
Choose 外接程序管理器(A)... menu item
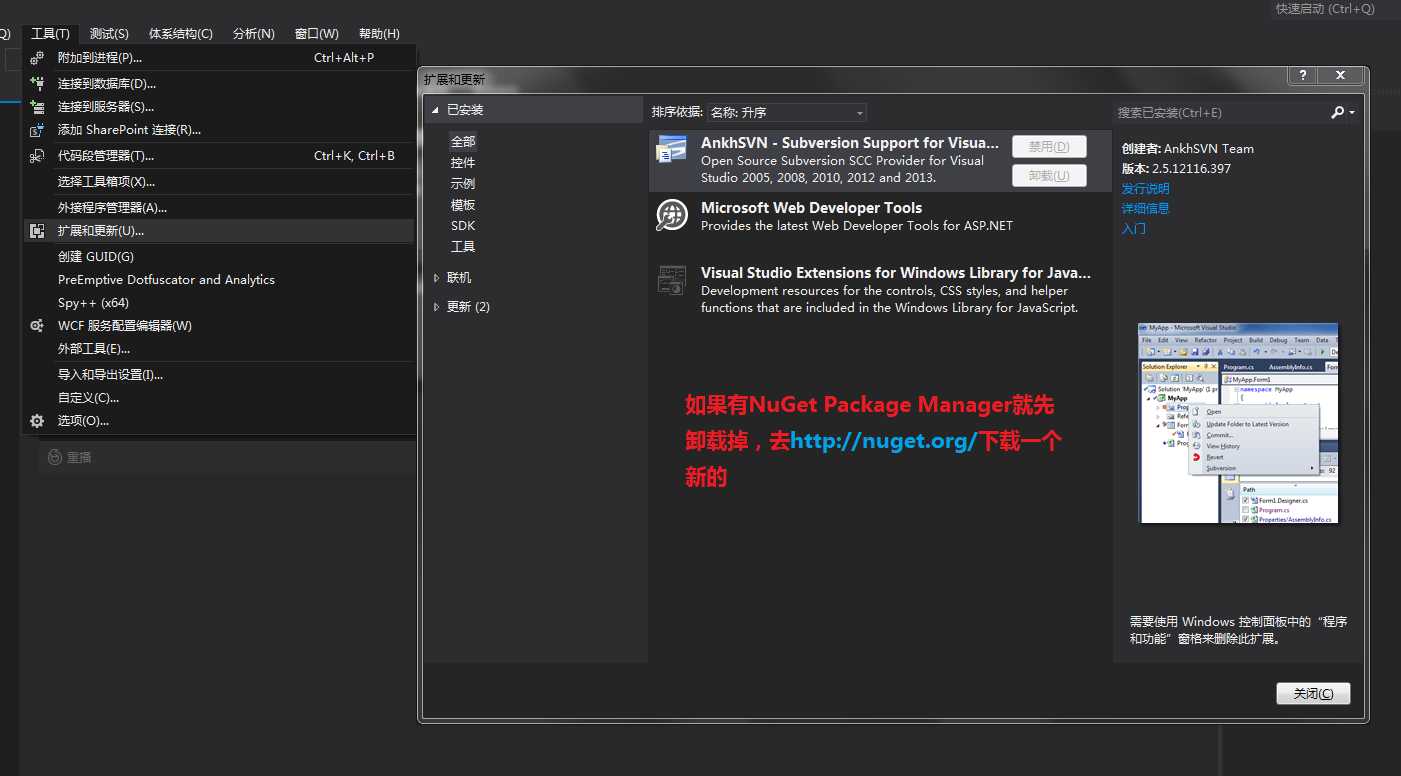point(219,208)
